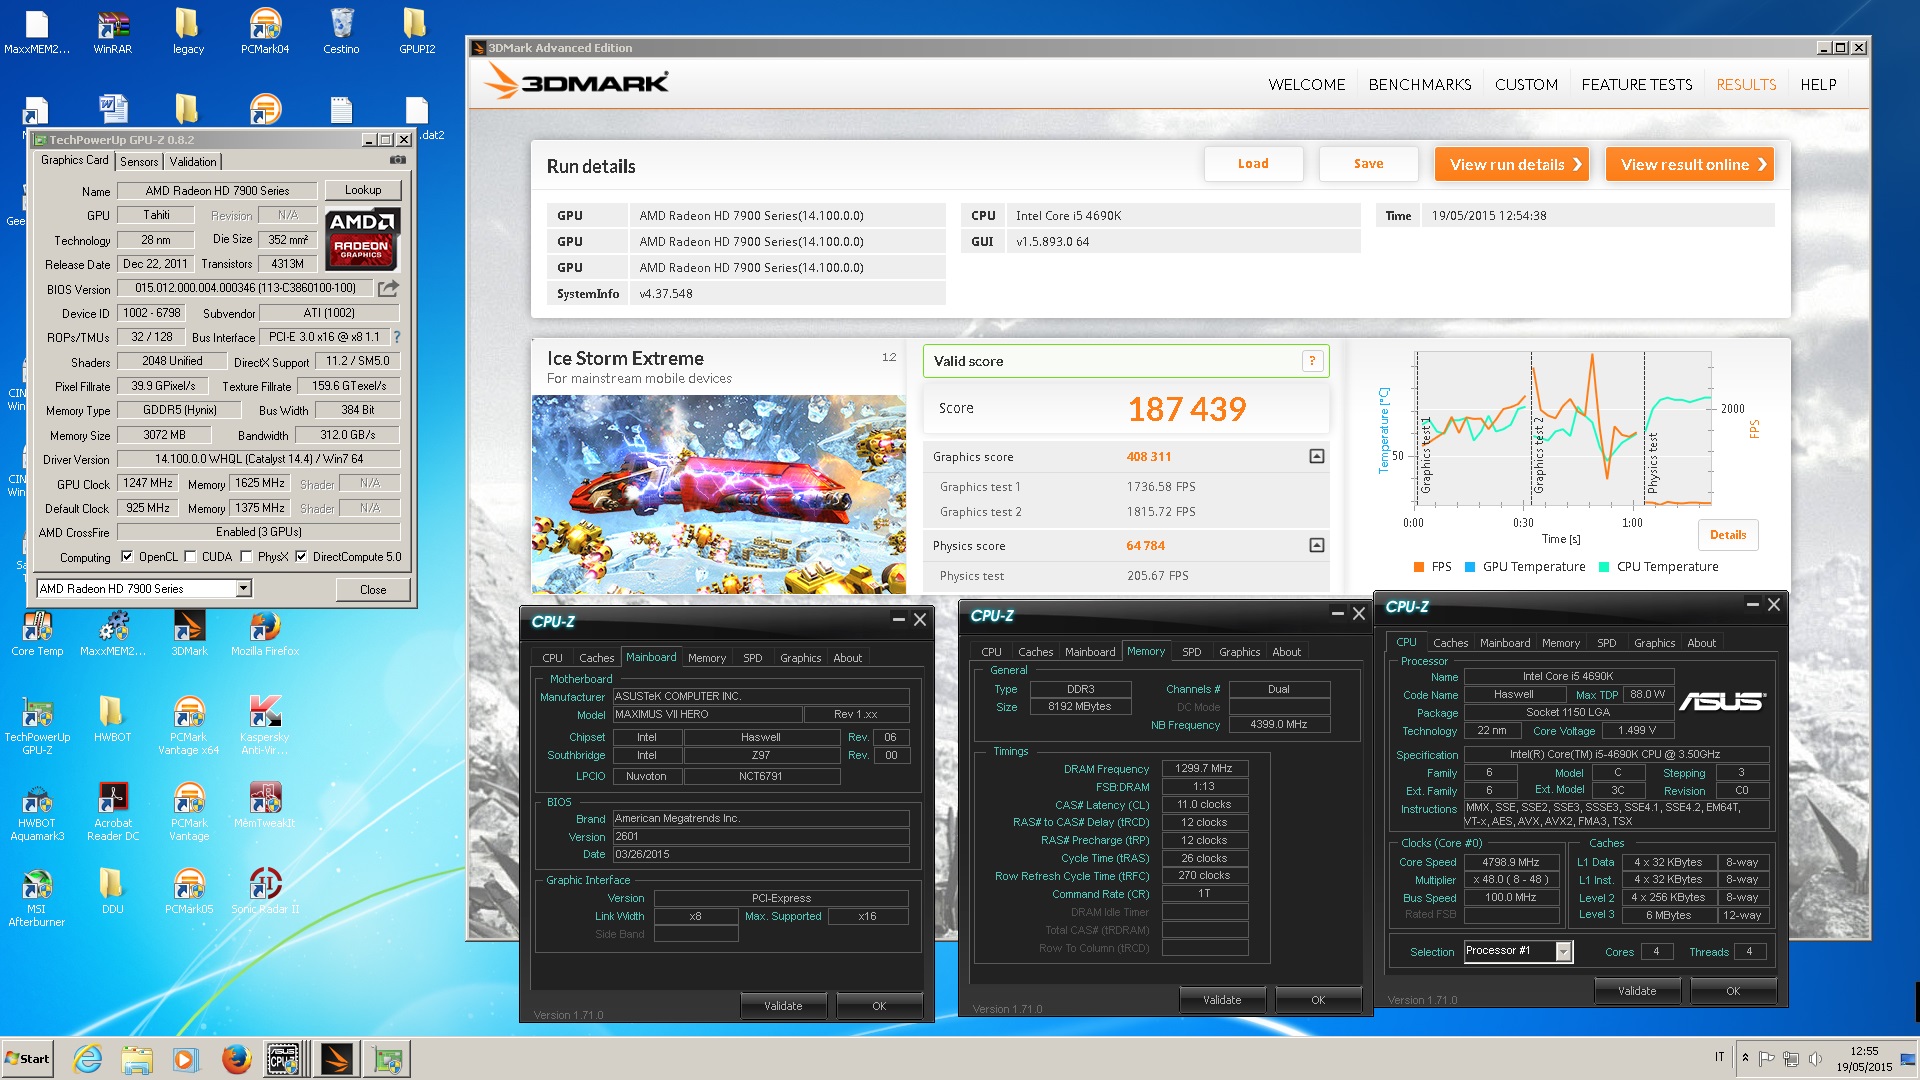Viewport: 1920px width, 1080px height.
Task: Open the DDU folder on desktop
Action: click(112, 892)
